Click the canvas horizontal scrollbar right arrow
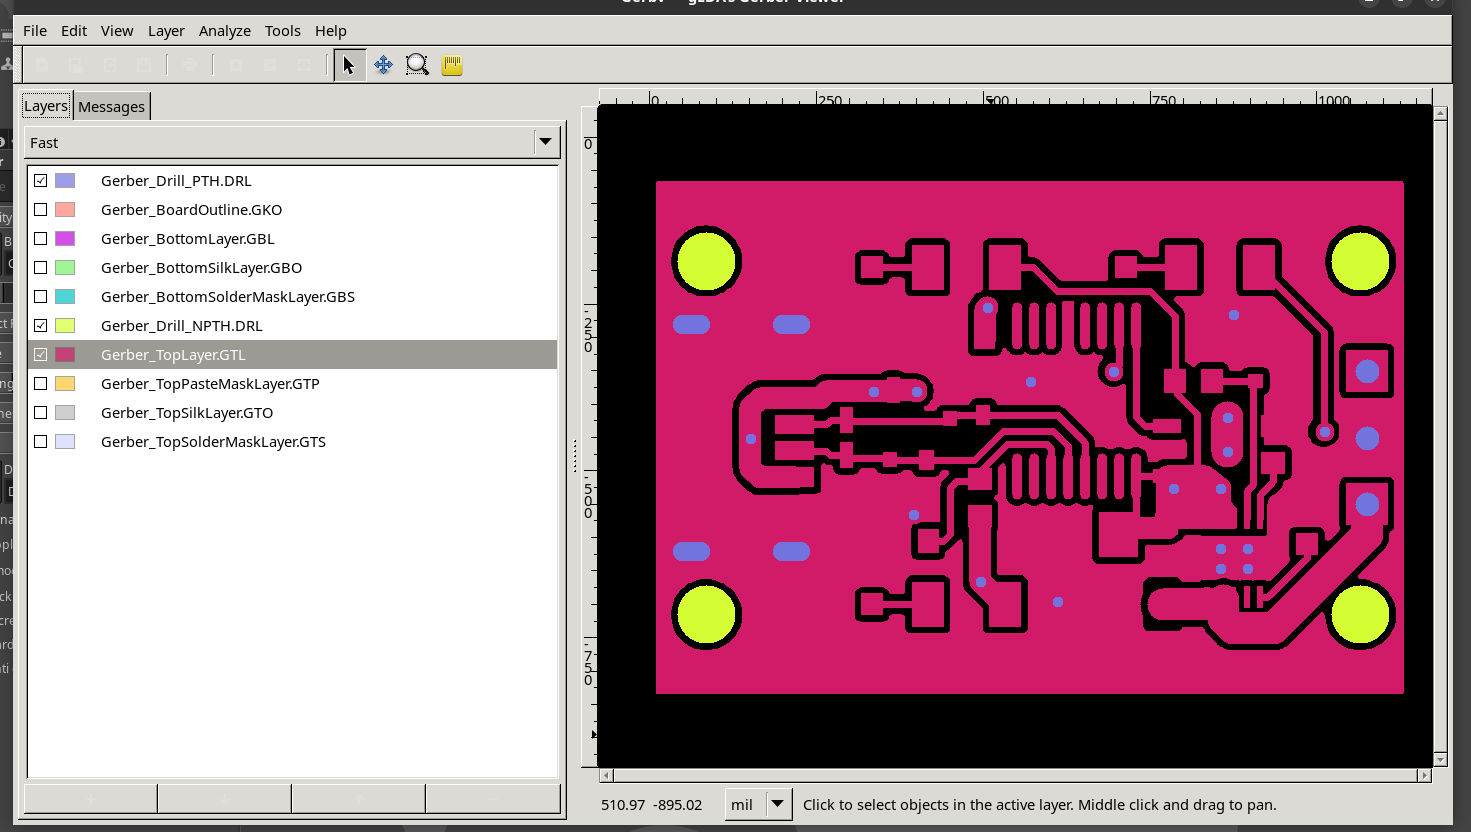 click(1424, 775)
